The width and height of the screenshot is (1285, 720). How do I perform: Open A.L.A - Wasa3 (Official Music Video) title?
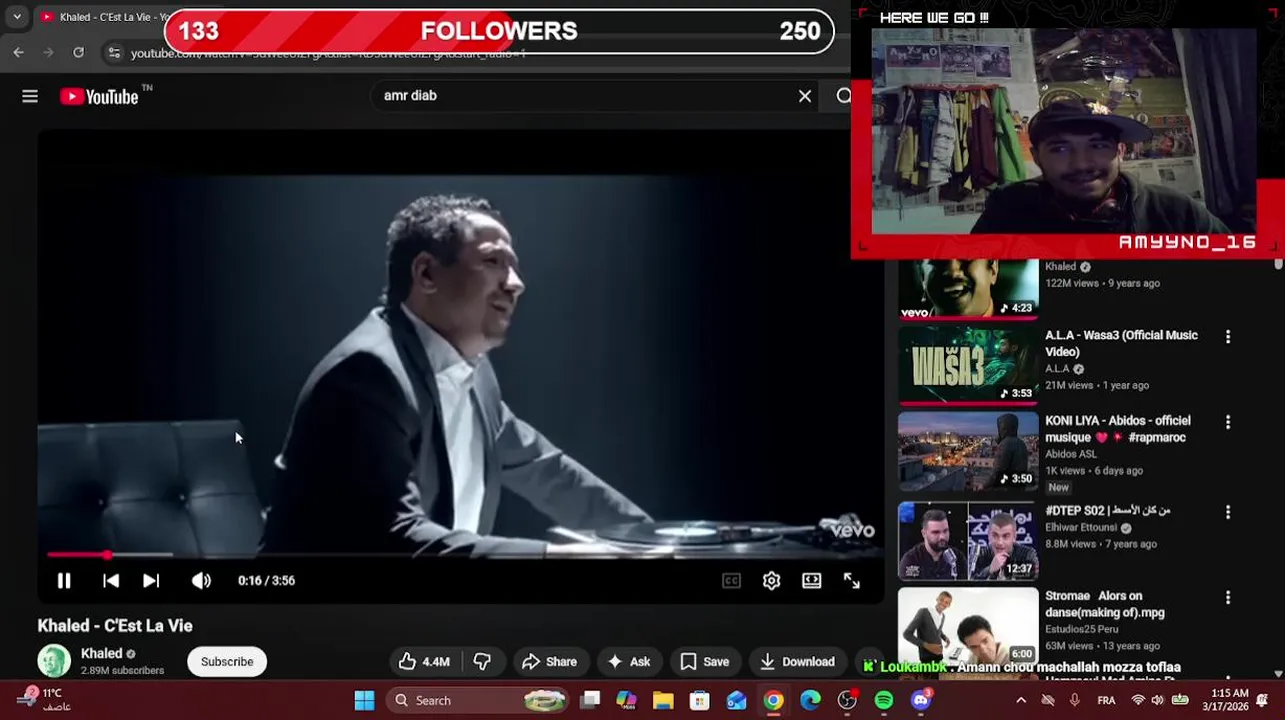point(1121,343)
